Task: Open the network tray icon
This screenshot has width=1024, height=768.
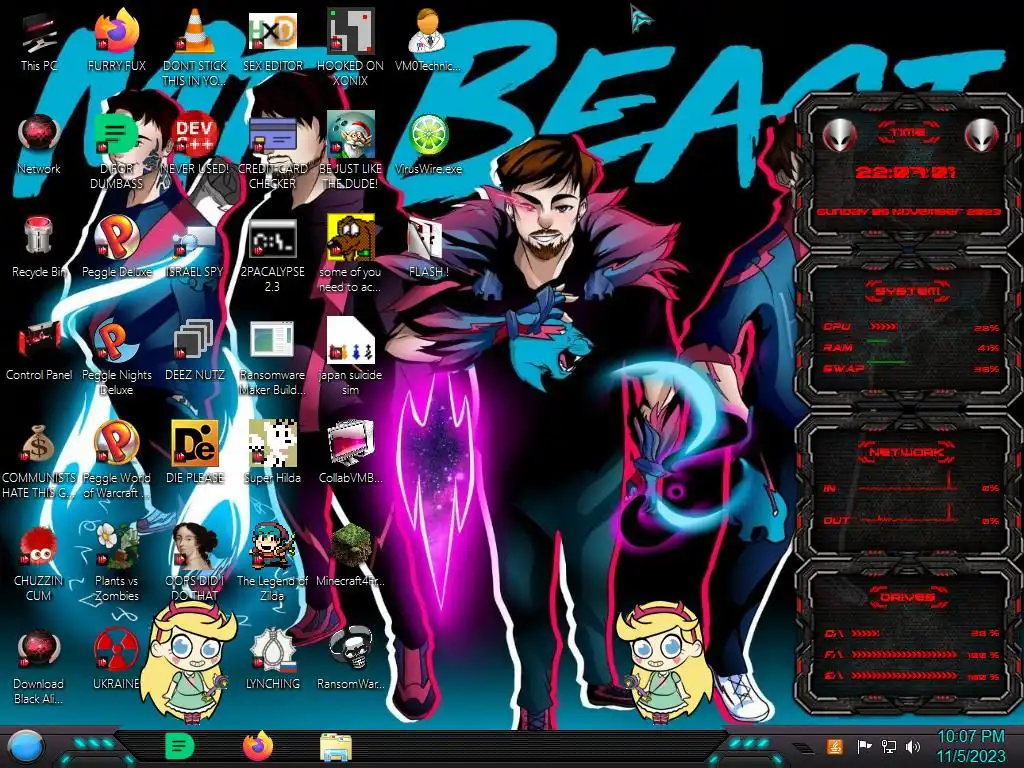Action: point(888,746)
